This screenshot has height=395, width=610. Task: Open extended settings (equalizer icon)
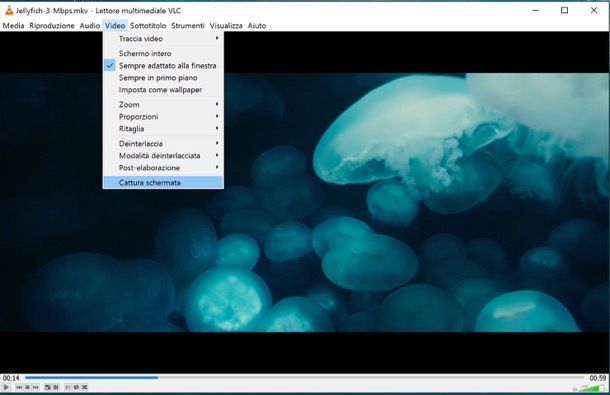pyautogui.click(x=56, y=387)
